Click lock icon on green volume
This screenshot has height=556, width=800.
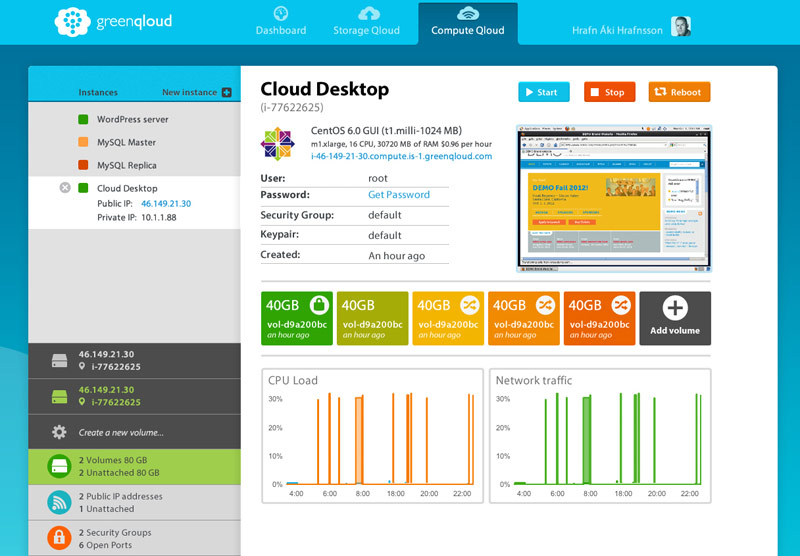click(x=319, y=306)
